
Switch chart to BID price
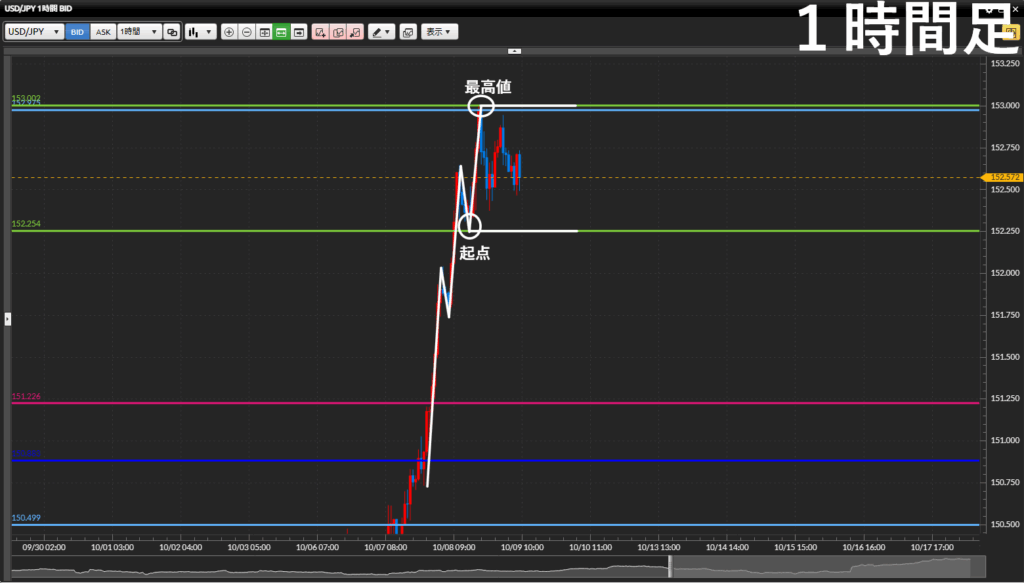[77, 32]
